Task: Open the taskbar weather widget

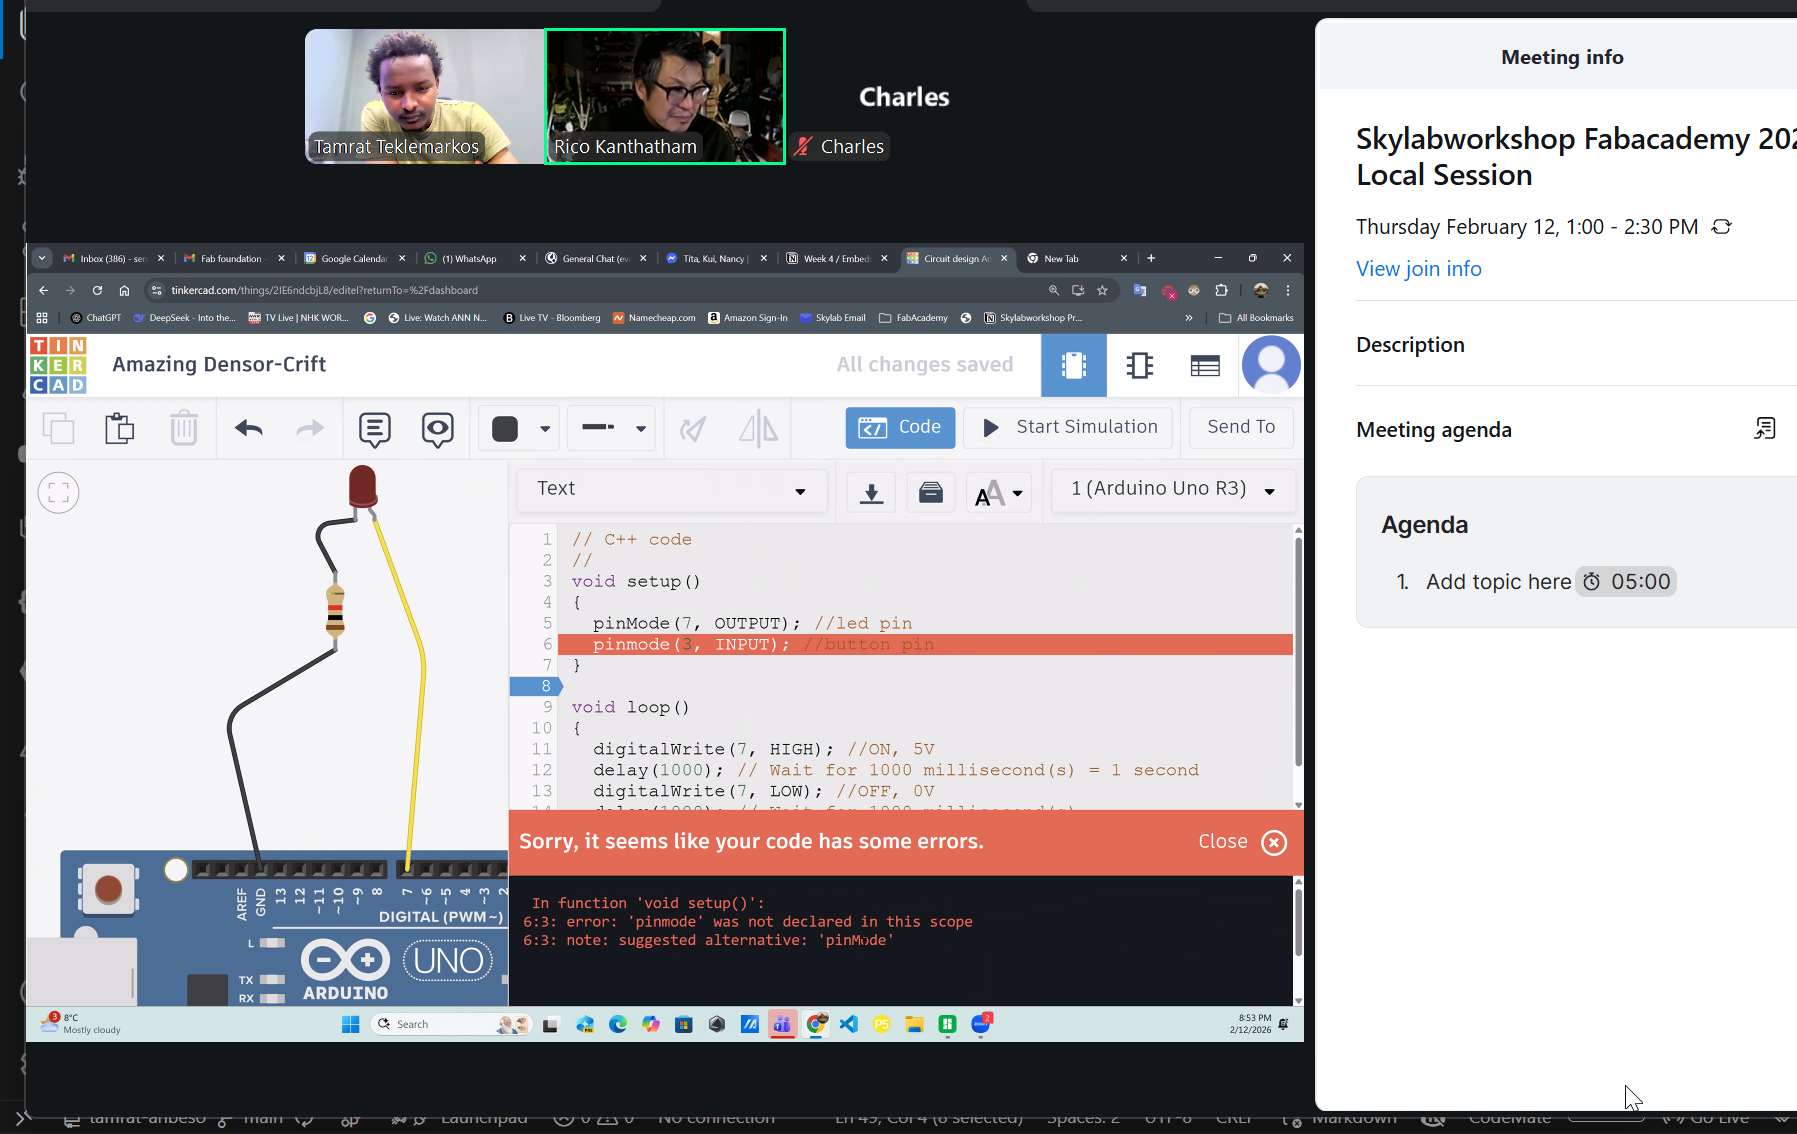Action: 80,1024
